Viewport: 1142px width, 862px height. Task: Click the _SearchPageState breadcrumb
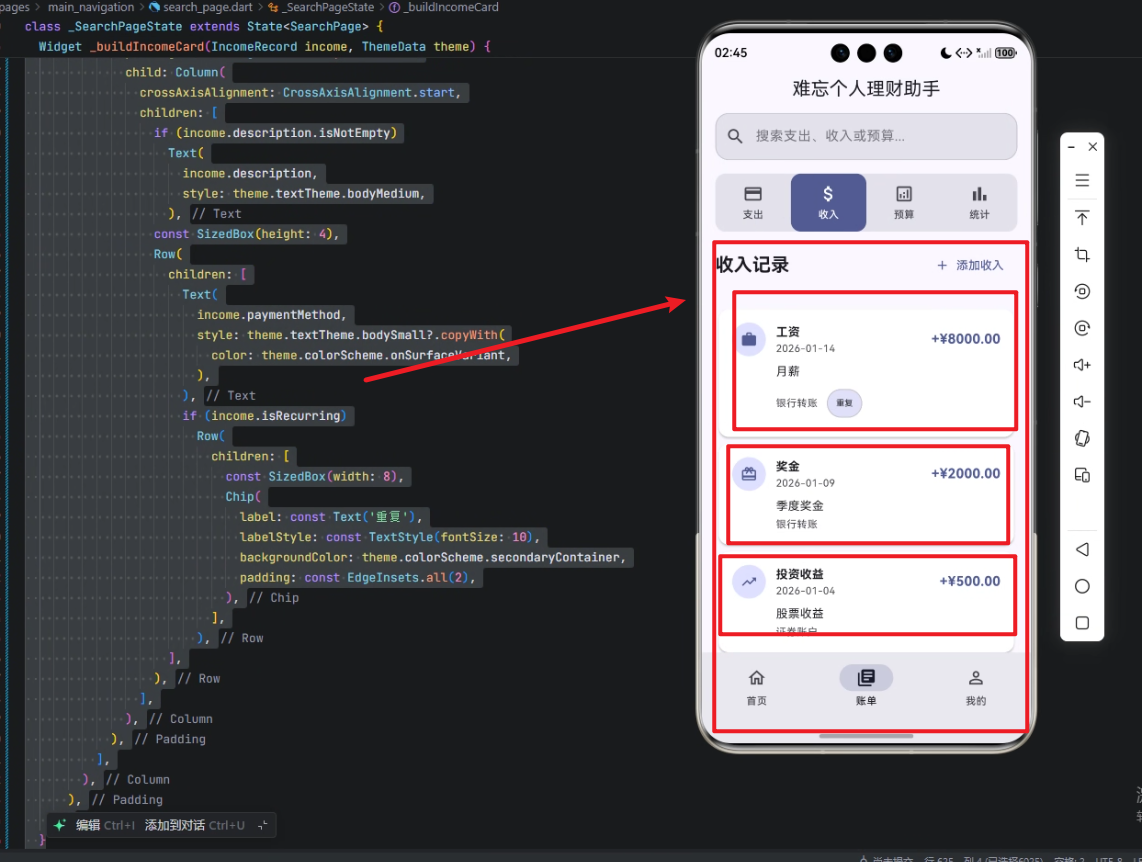[321, 7]
